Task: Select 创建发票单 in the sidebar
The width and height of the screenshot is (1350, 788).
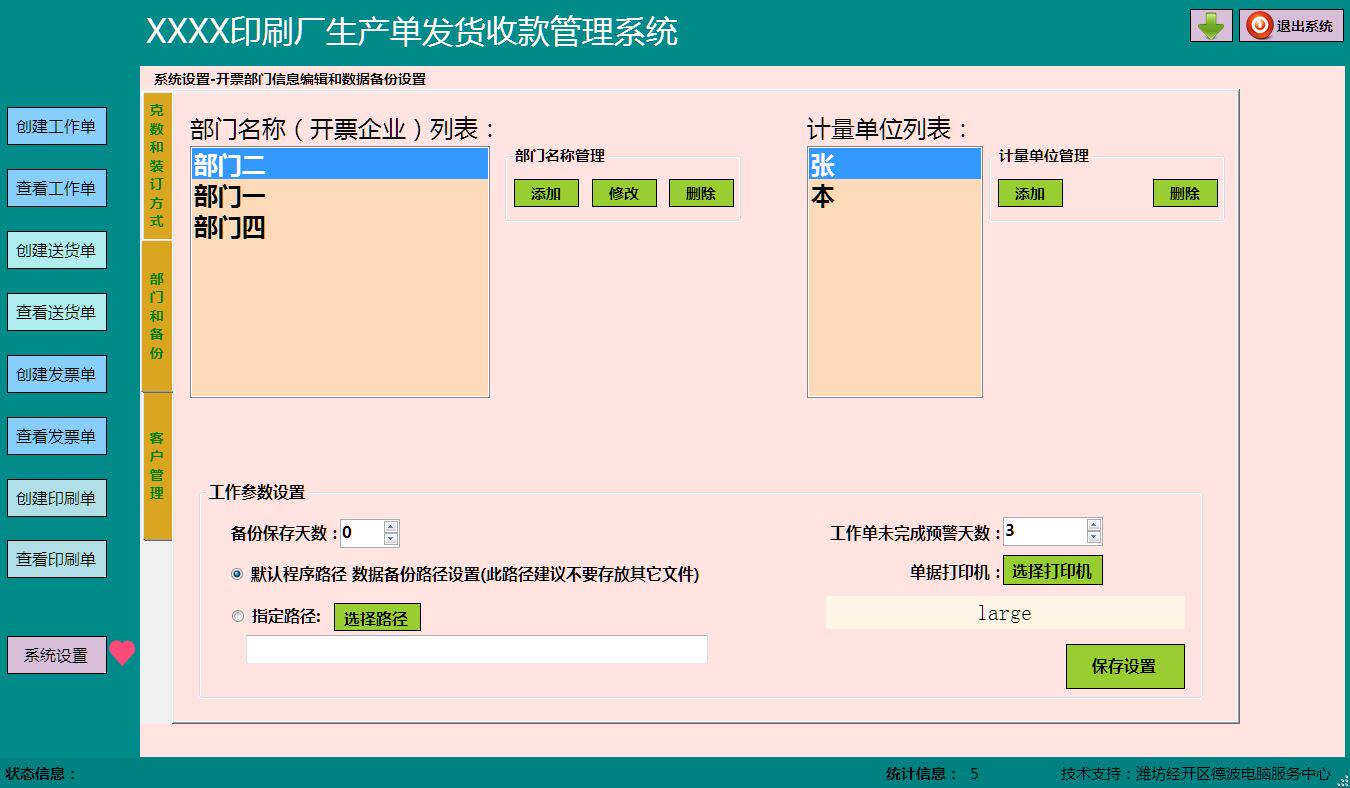Action: click(x=57, y=375)
